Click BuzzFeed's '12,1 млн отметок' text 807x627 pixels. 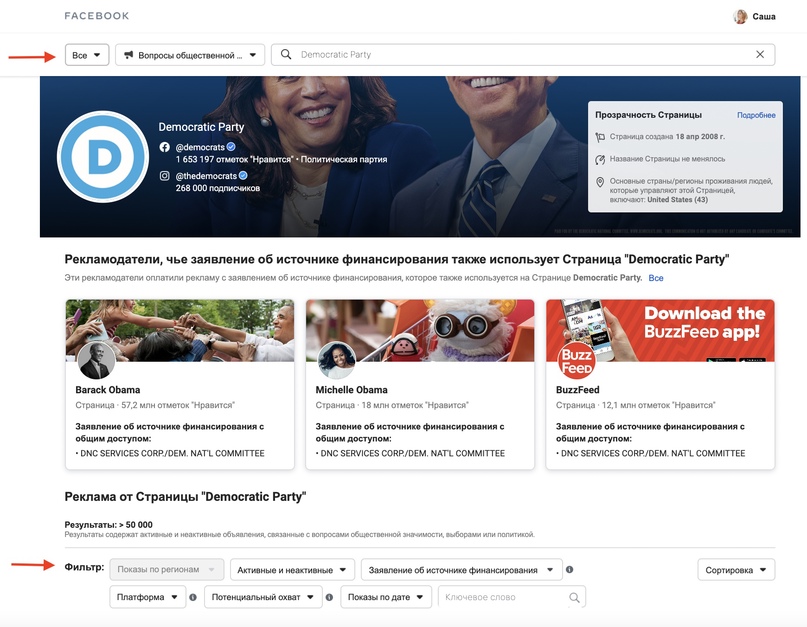(x=659, y=405)
